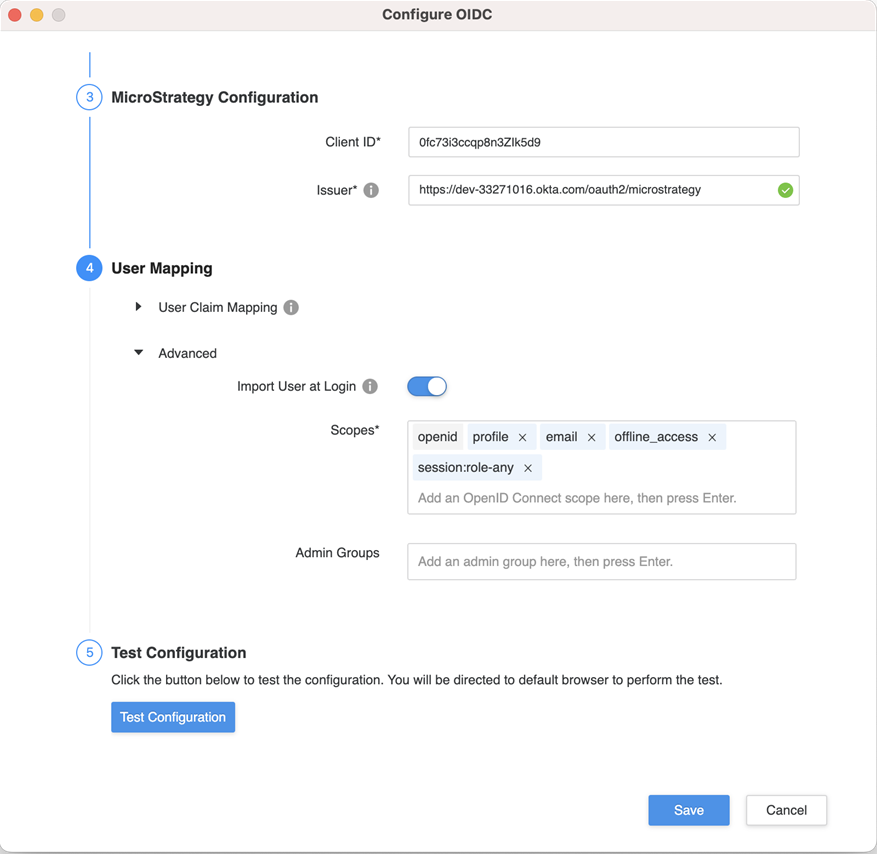Screen dimensions: 877x854
Task: Click the info icon beside User Claim Mapping
Action: (x=290, y=307)
